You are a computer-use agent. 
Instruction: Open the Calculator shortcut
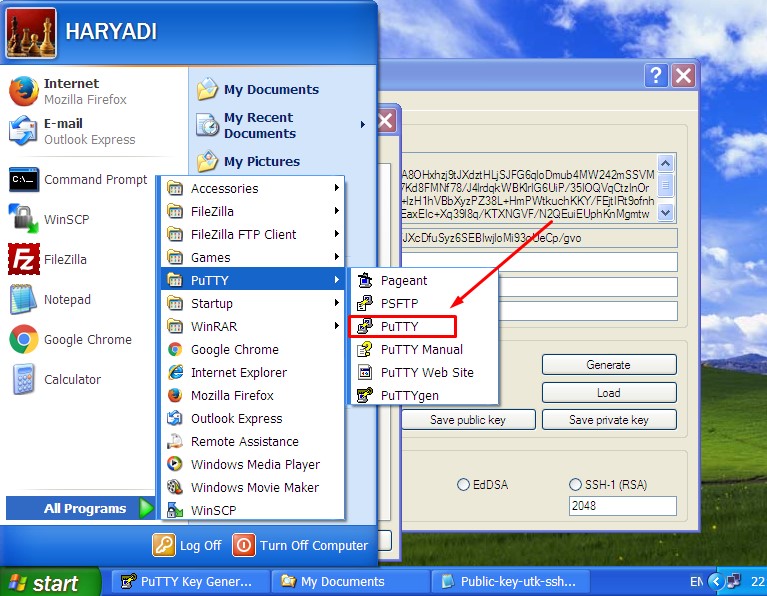click(x=72, y=379)
